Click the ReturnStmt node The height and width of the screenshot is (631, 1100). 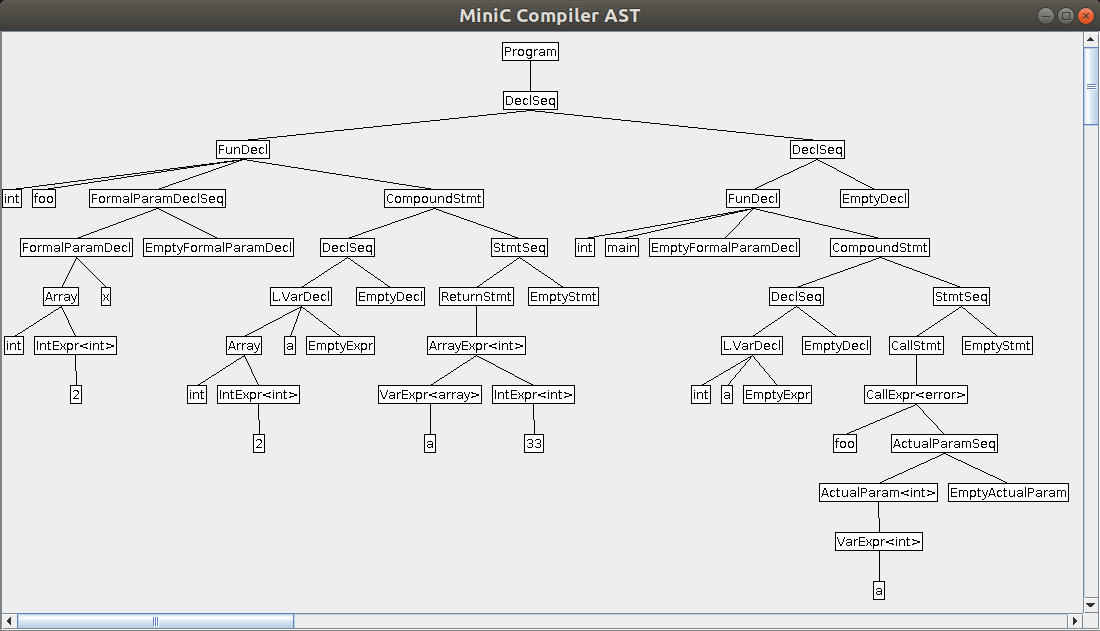(x=476, y=297)
